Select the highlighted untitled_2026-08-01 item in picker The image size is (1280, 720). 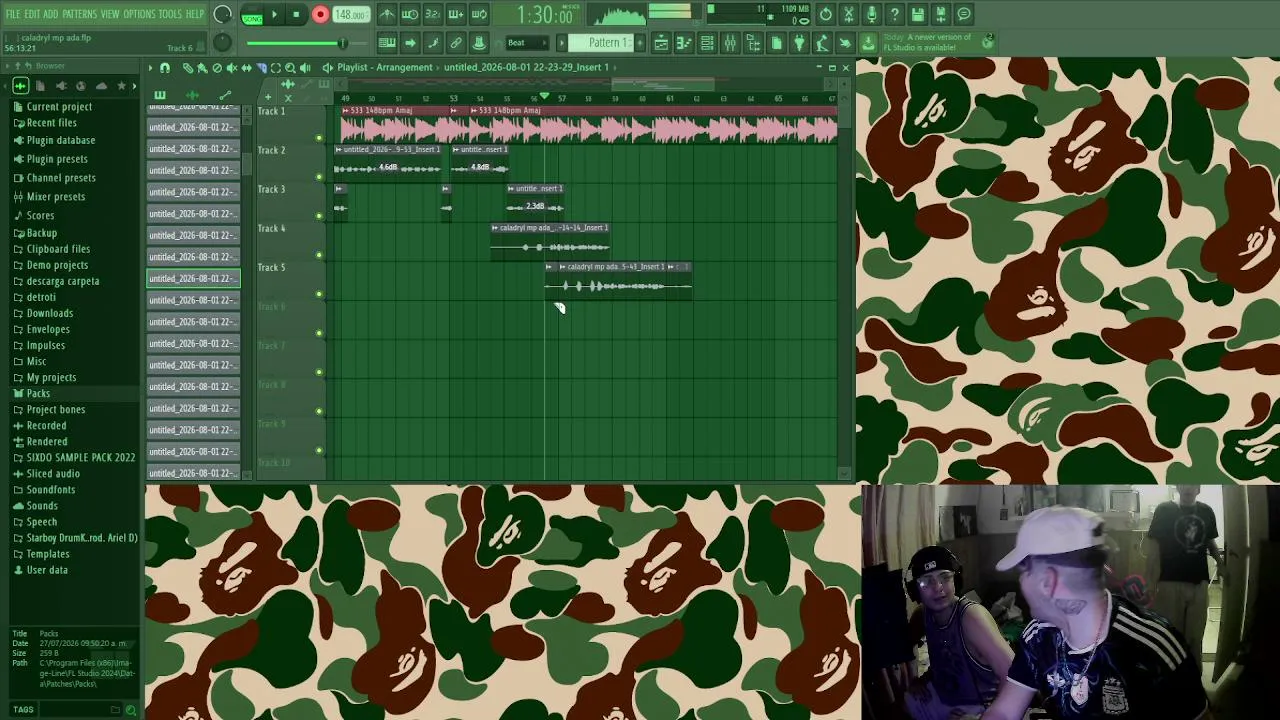tap(193, 278)
